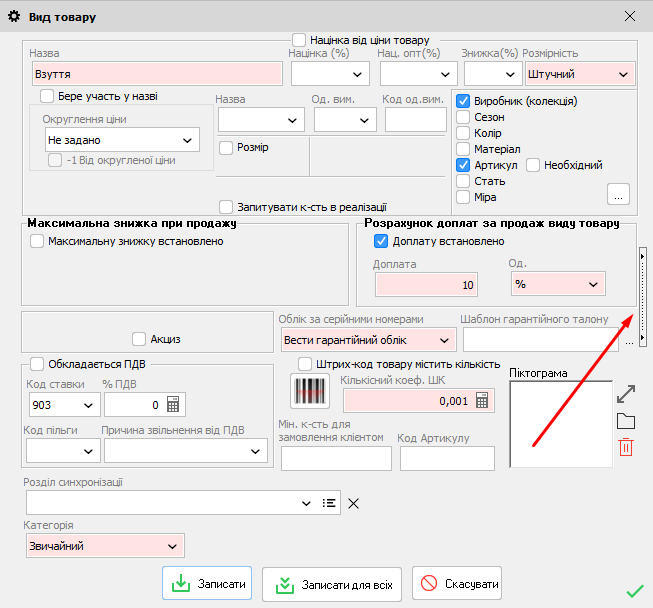Toggle the Акциз checkbox

coord(139,339)
